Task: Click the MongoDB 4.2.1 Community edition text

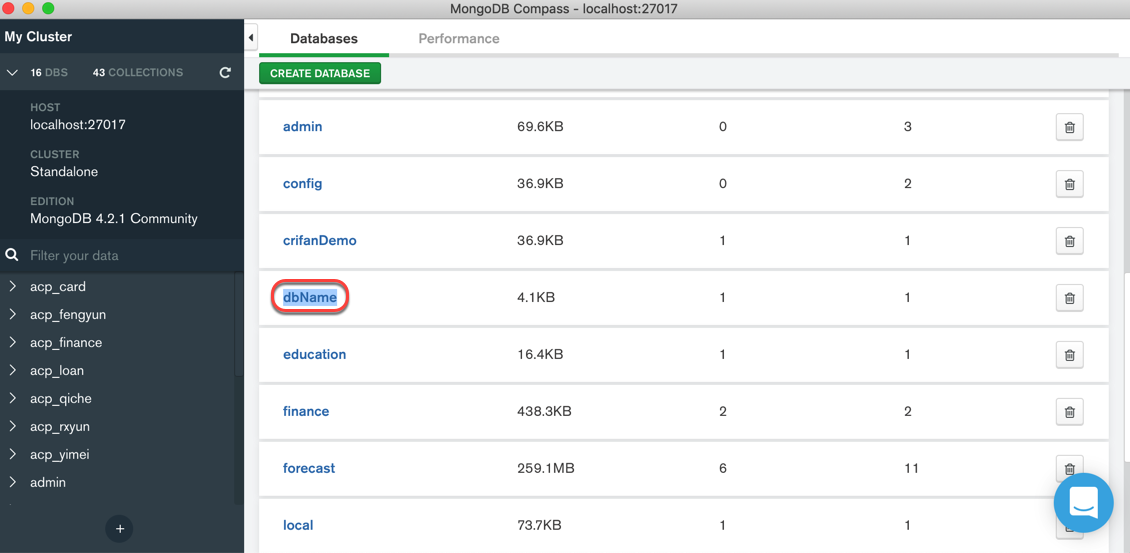Action: pyautogui.click(x=114, y=218)
